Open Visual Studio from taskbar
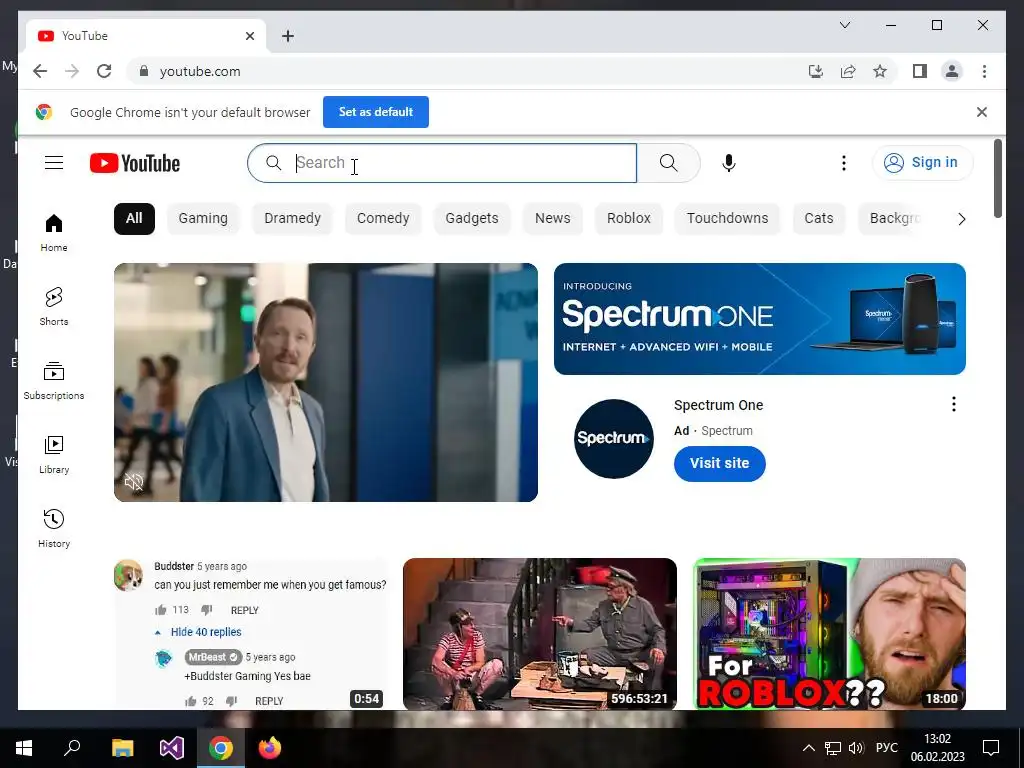Viewport: 1024px width, 768px height. point(172,748)
